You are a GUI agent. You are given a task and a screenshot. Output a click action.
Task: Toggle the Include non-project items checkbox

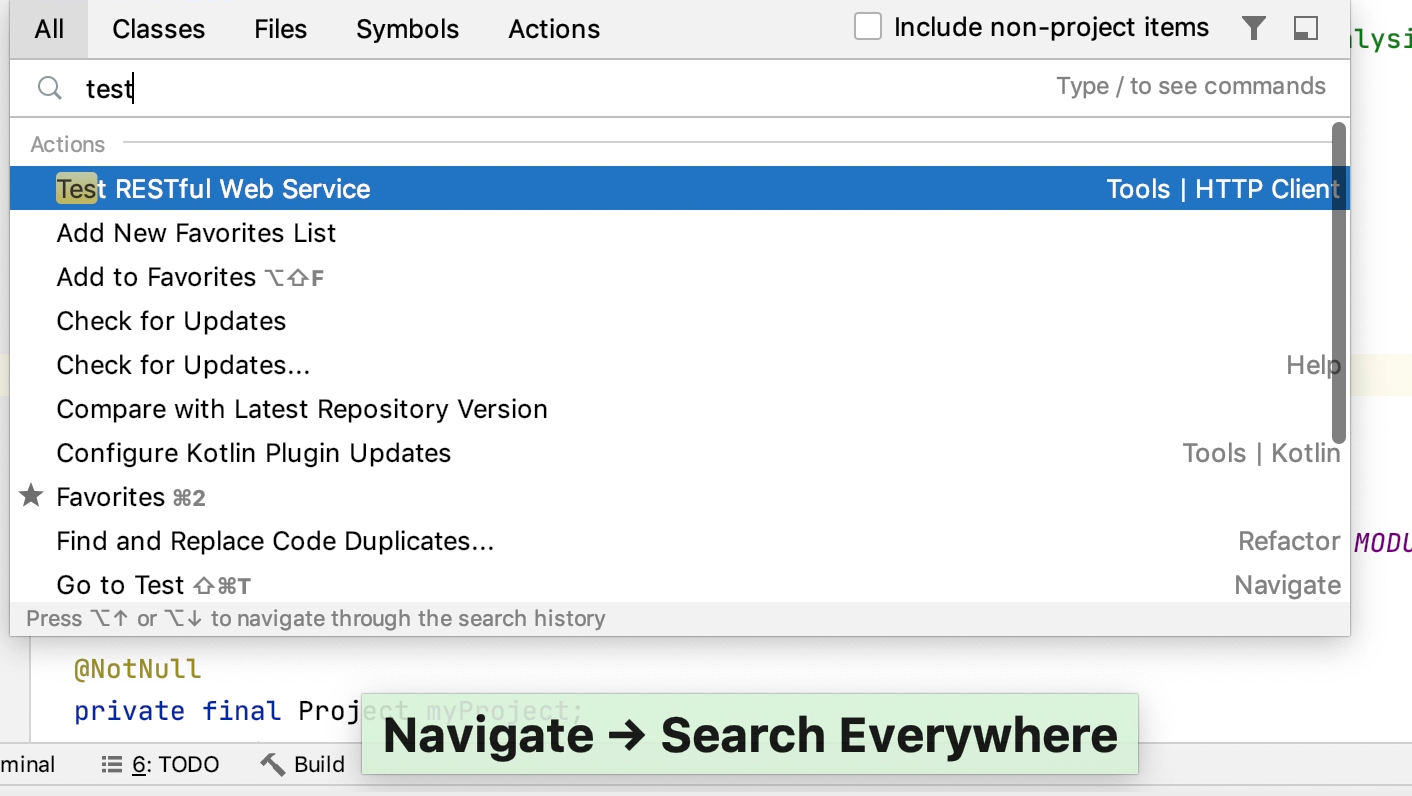[866, 26]
